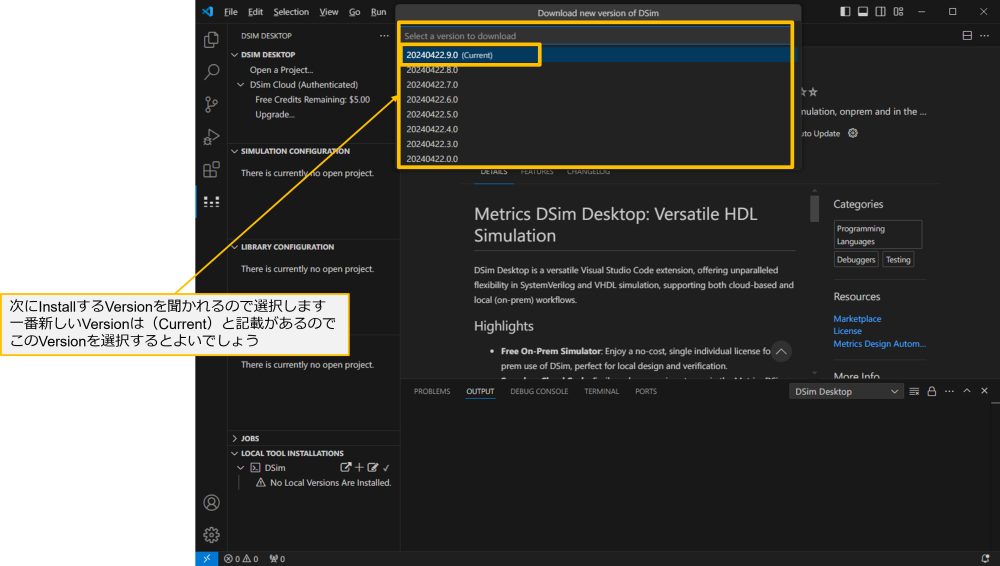Open the Run menu
1000x566 pixels.
coord(378,11)
